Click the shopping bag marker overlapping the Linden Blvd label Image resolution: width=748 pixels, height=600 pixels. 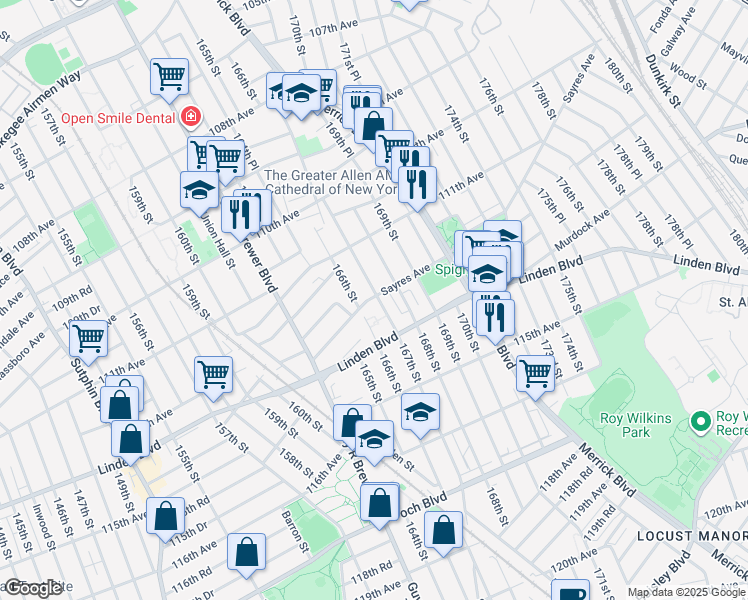point(131,439)
